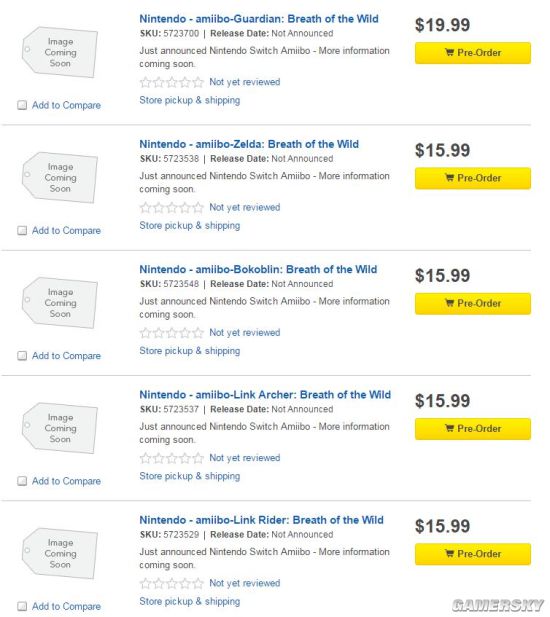Tick Add to Compare for Bokoblin amiibo
This screenshot has height=617, width=550.
point(22,356)
